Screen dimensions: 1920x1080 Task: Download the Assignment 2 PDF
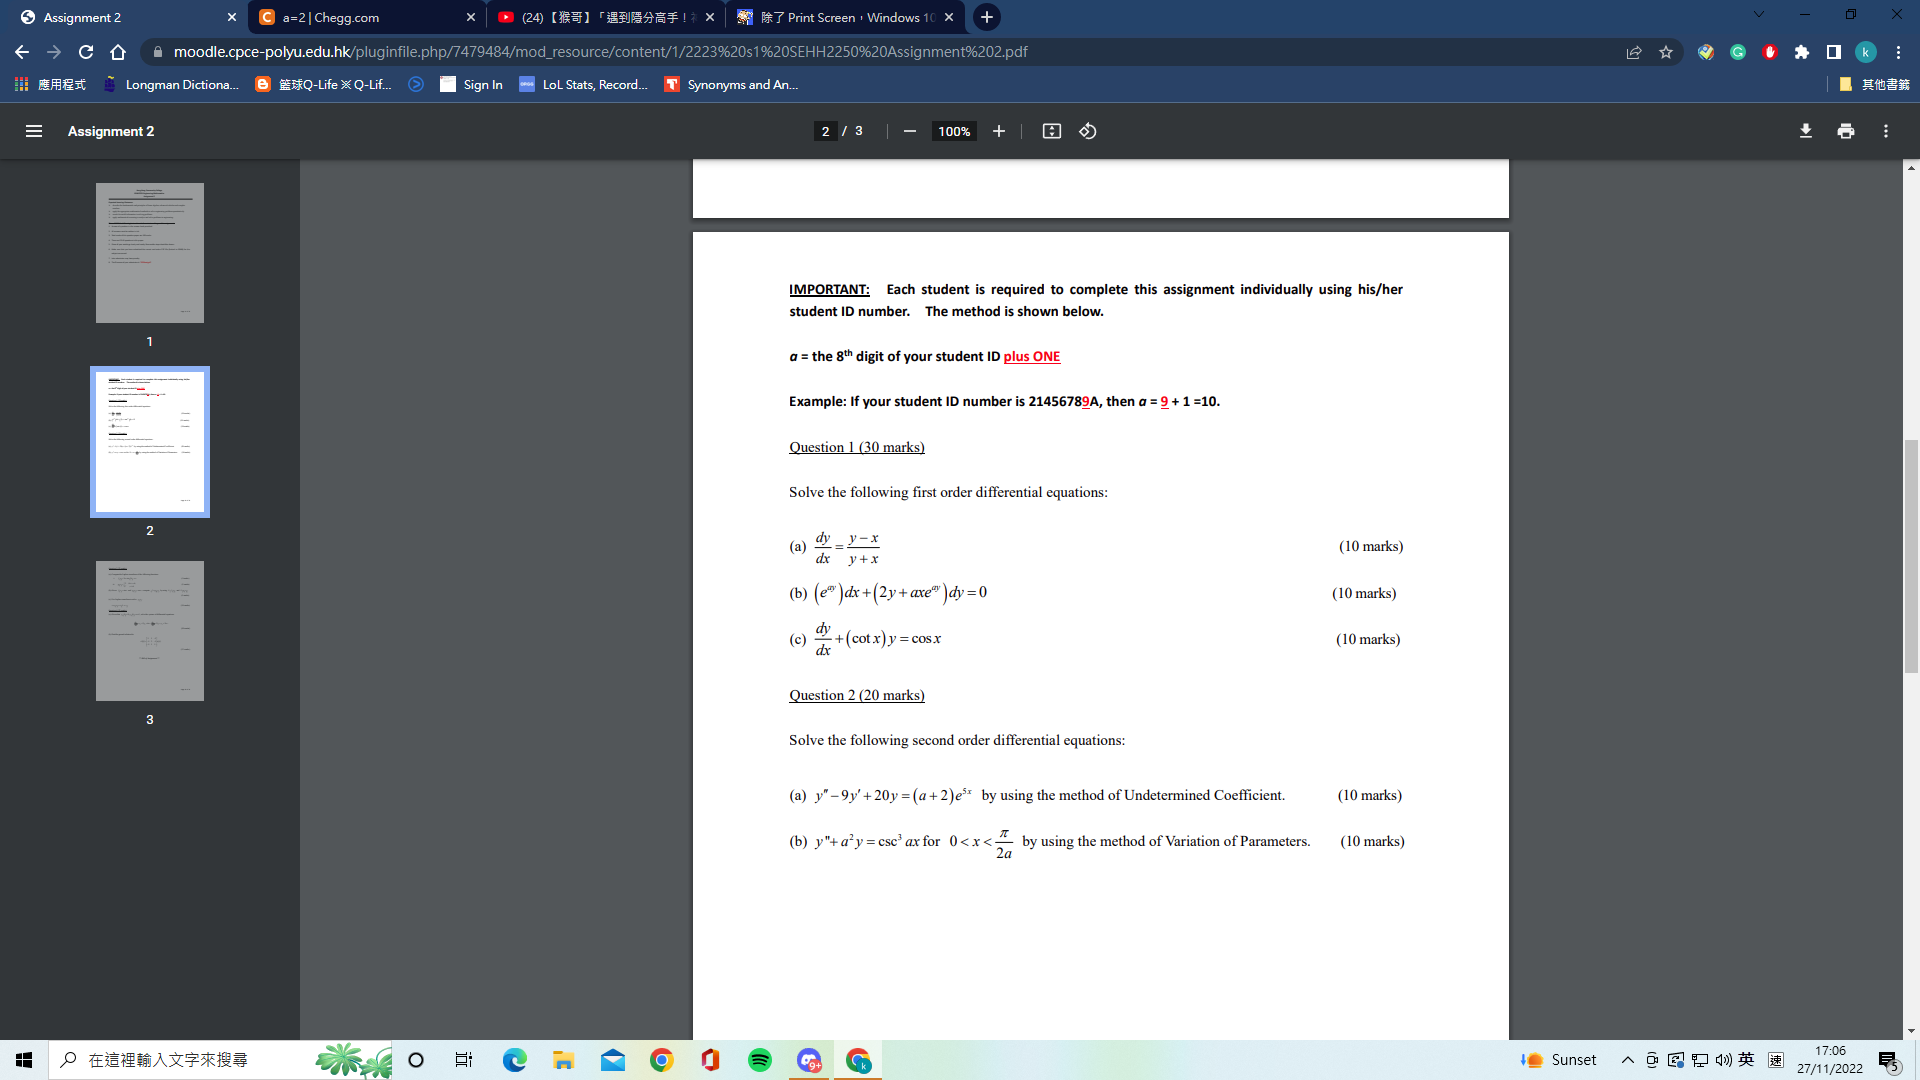[x=1805, y=131]
